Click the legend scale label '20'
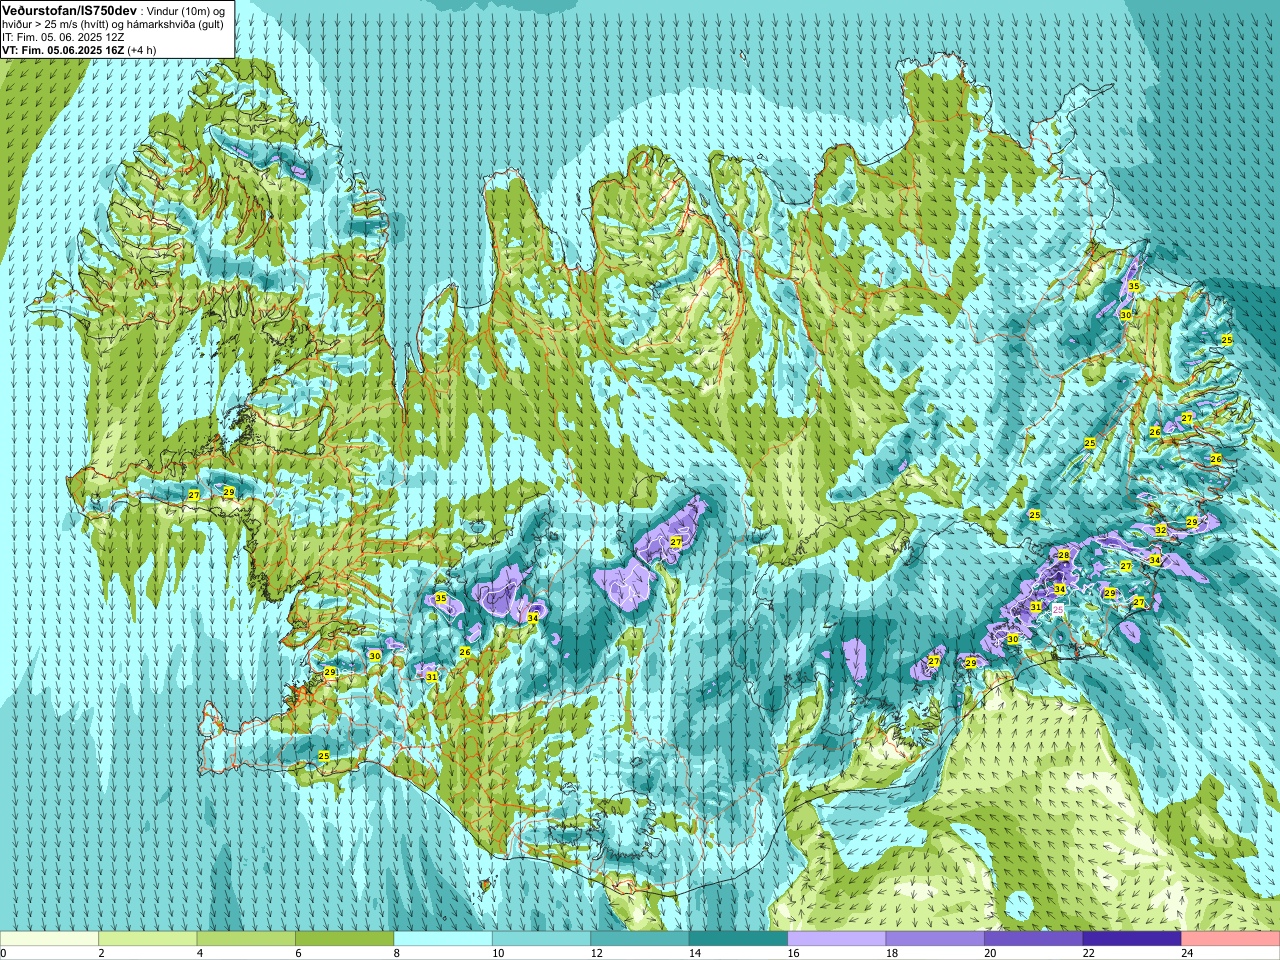The image size is (1280, 960). pyautogui.click(x=990, y=953)
